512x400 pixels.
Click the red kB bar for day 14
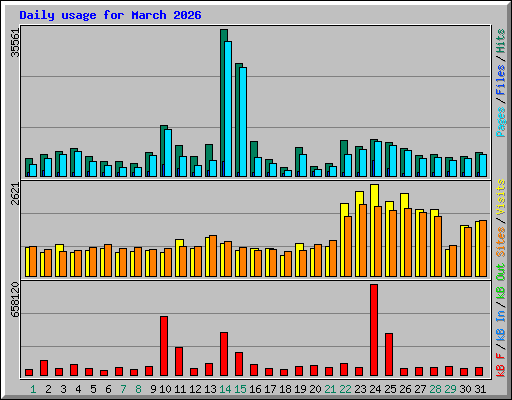224,354
